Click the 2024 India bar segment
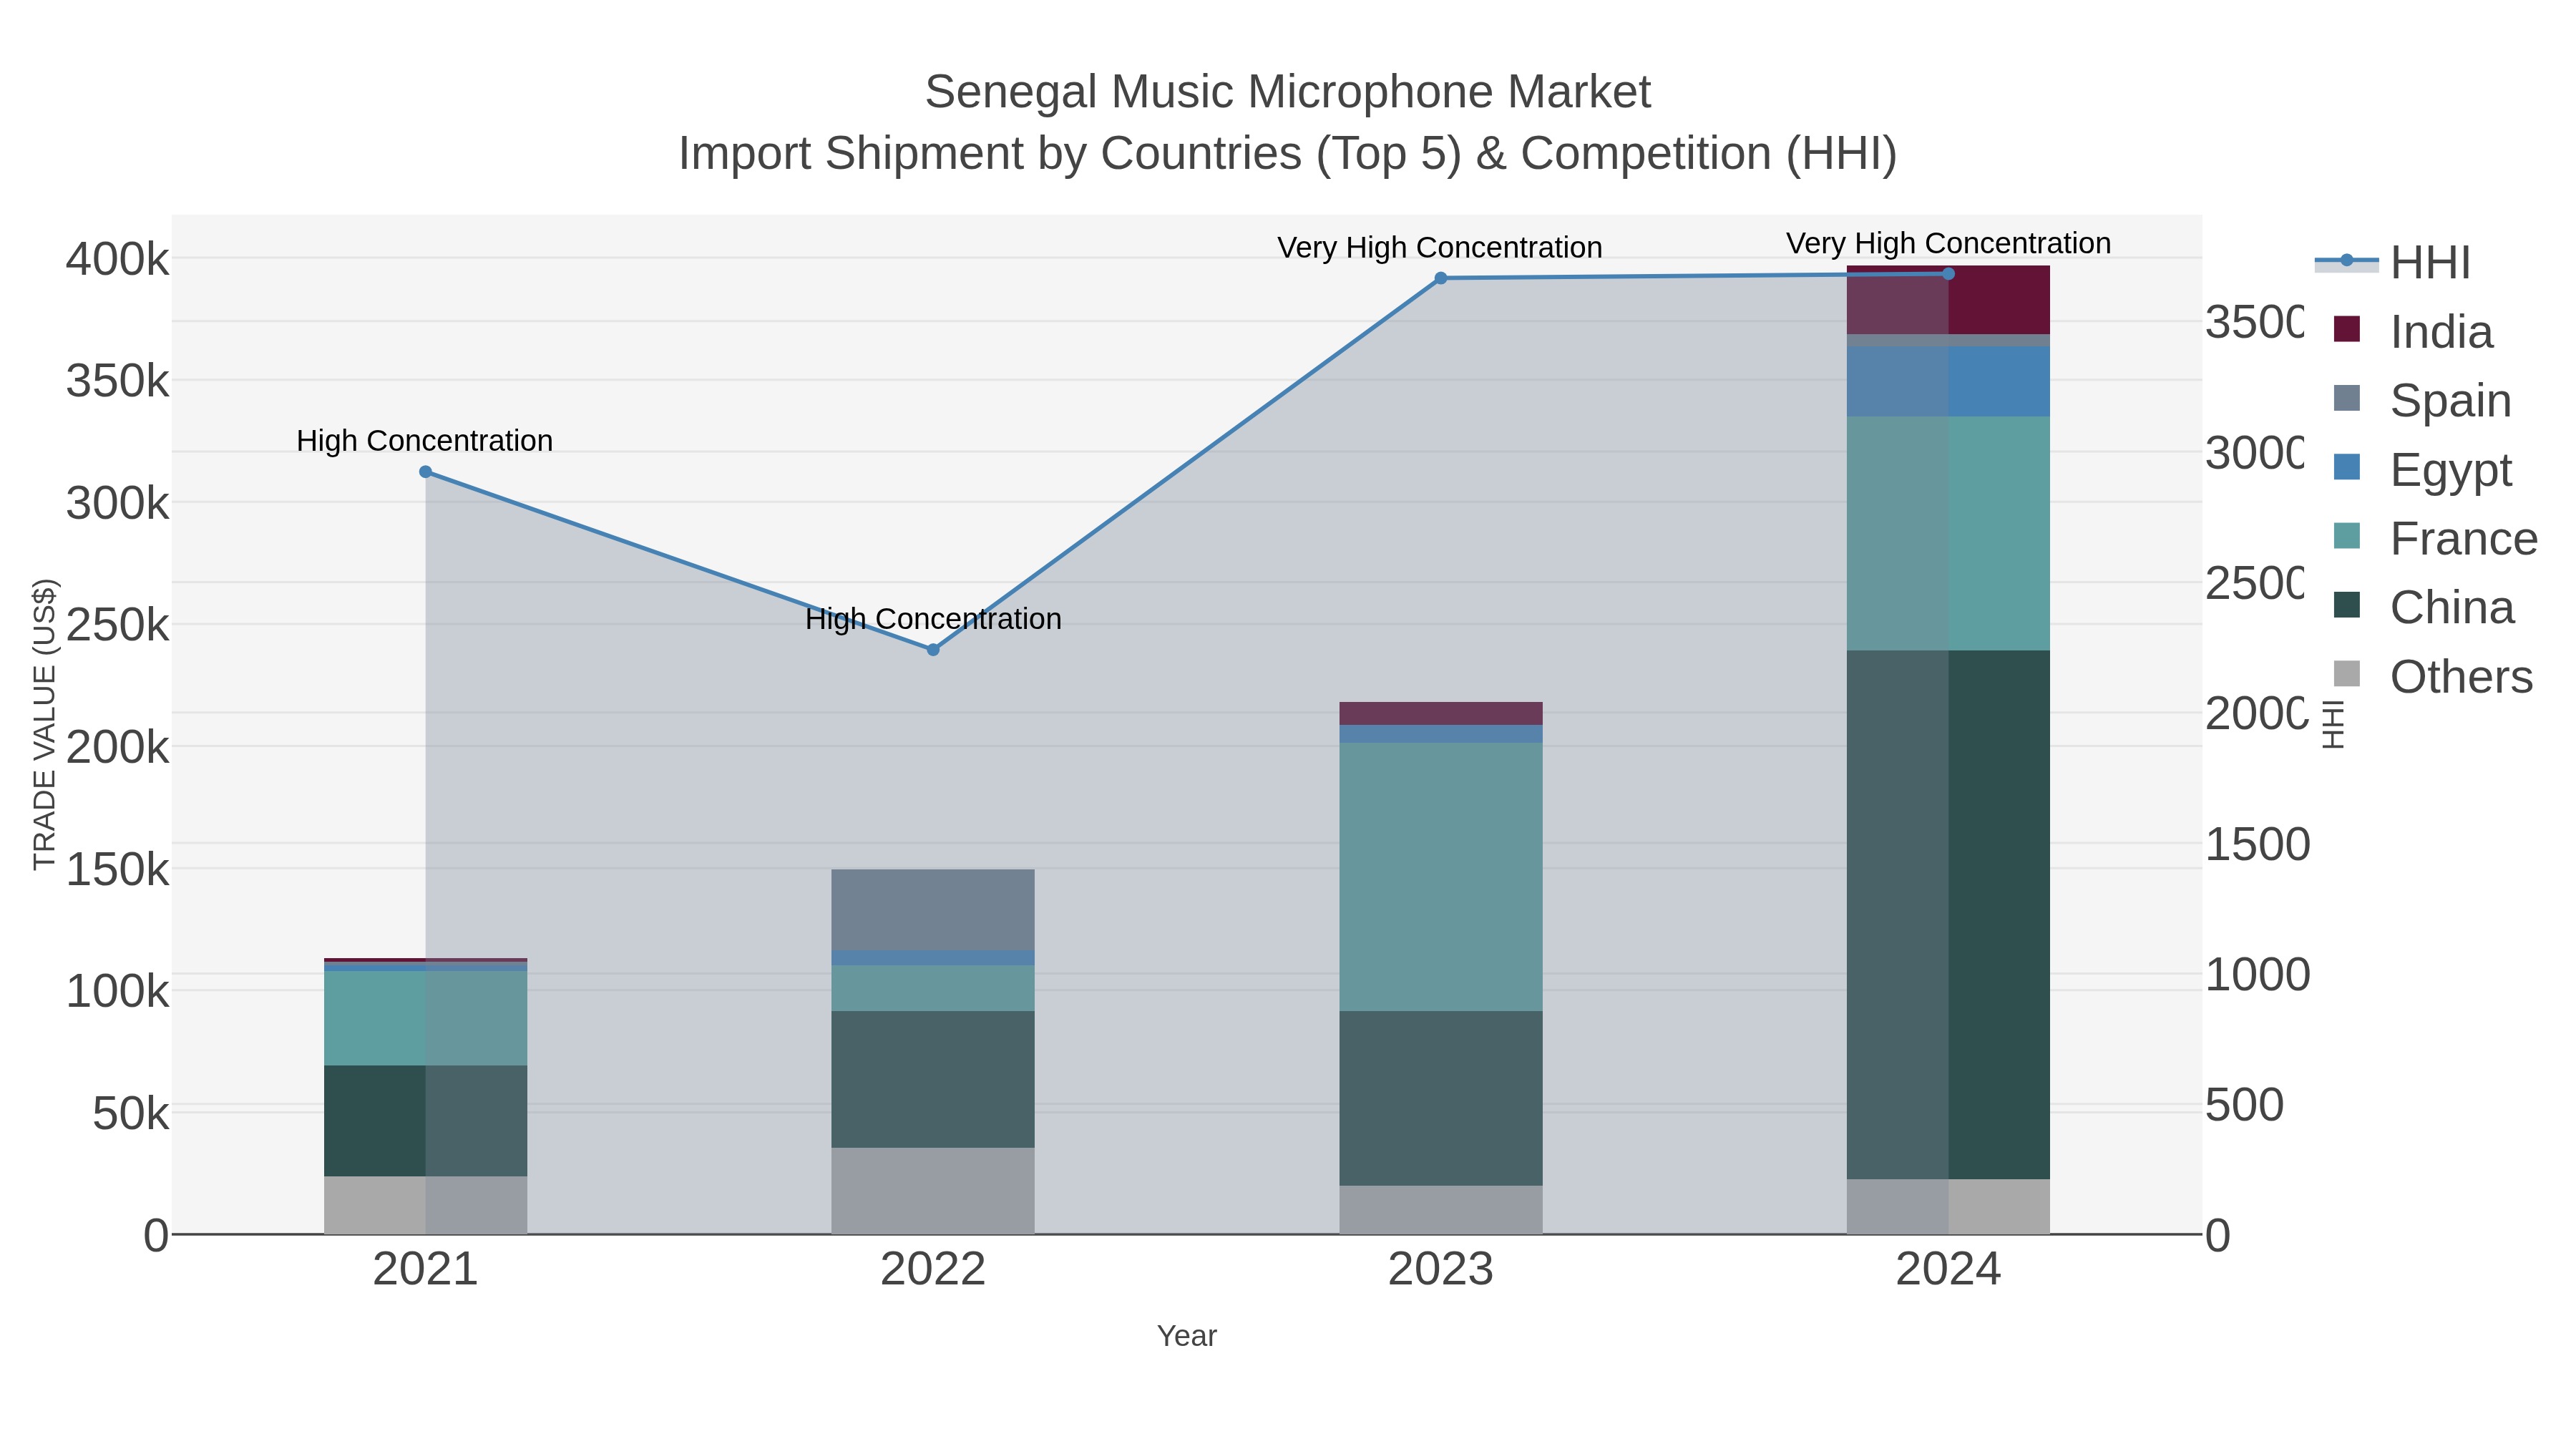The height and width of the screenshot is (1449, 2576). pyautogui.click(x=1948, y=300)
